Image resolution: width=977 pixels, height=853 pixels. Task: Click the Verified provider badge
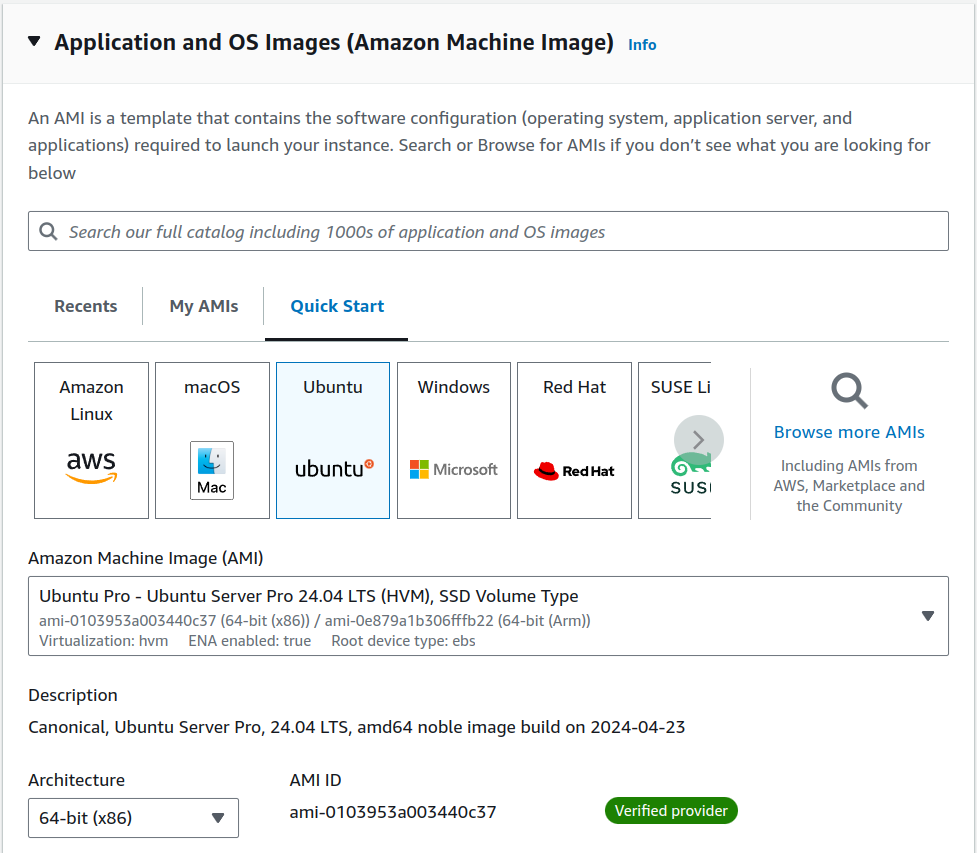(671, 811)
